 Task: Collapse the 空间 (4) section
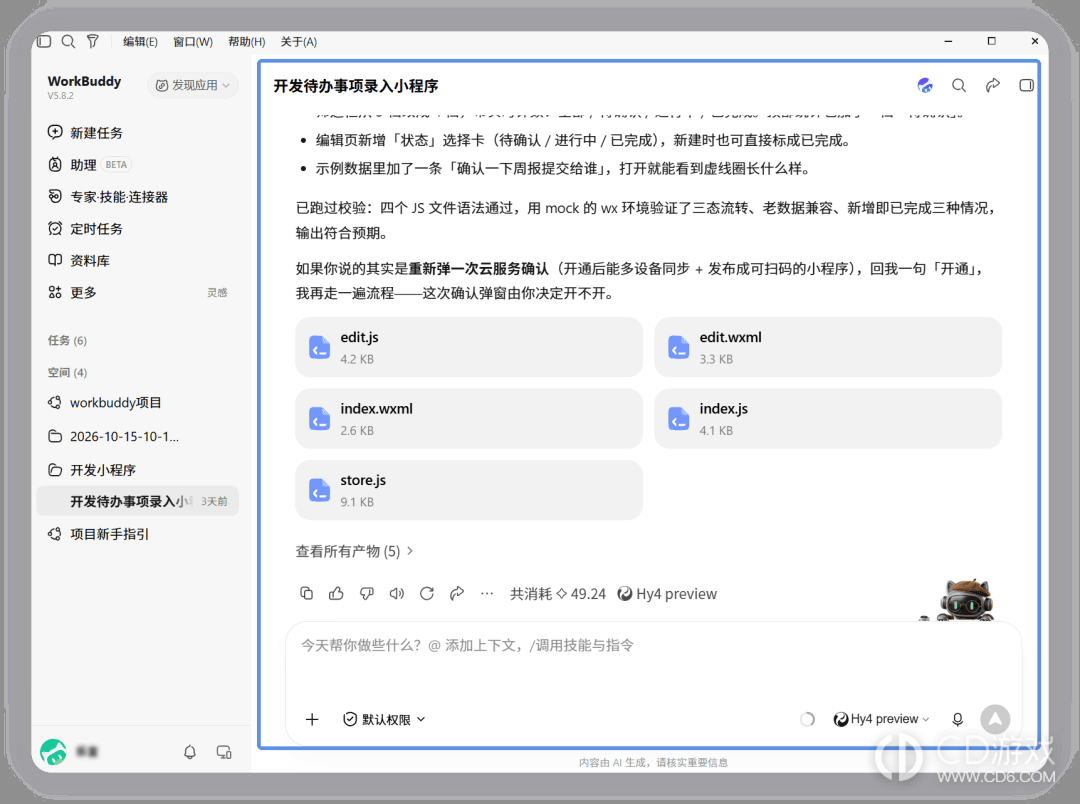click(x=68, y=373)
